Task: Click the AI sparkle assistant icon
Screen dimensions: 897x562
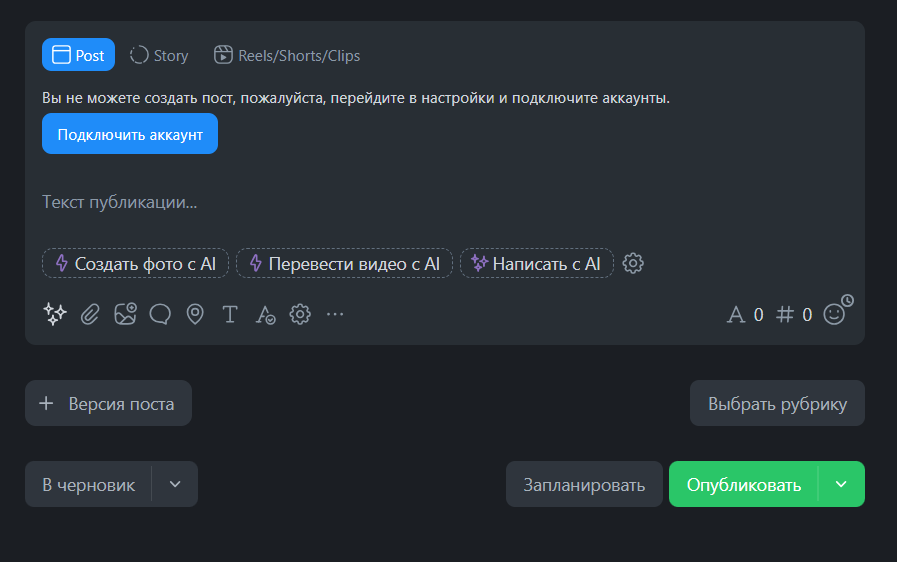Action: [54, 314]
